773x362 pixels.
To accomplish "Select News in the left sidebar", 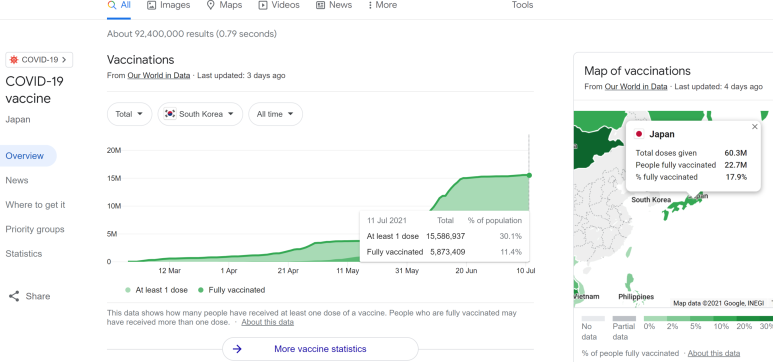I will 17,180.
